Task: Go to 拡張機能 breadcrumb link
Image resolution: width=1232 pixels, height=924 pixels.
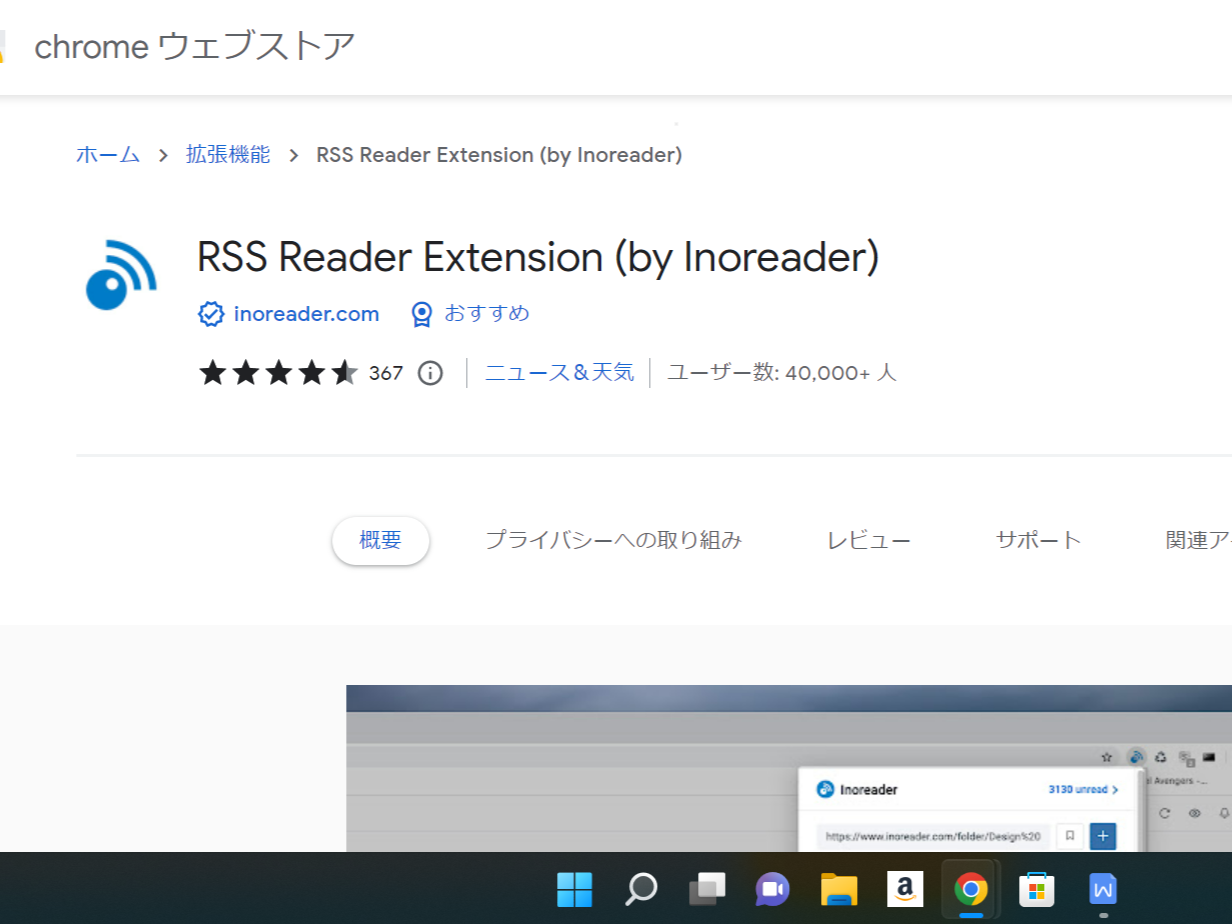Action: pyautogui.click(x=228, y=155)
